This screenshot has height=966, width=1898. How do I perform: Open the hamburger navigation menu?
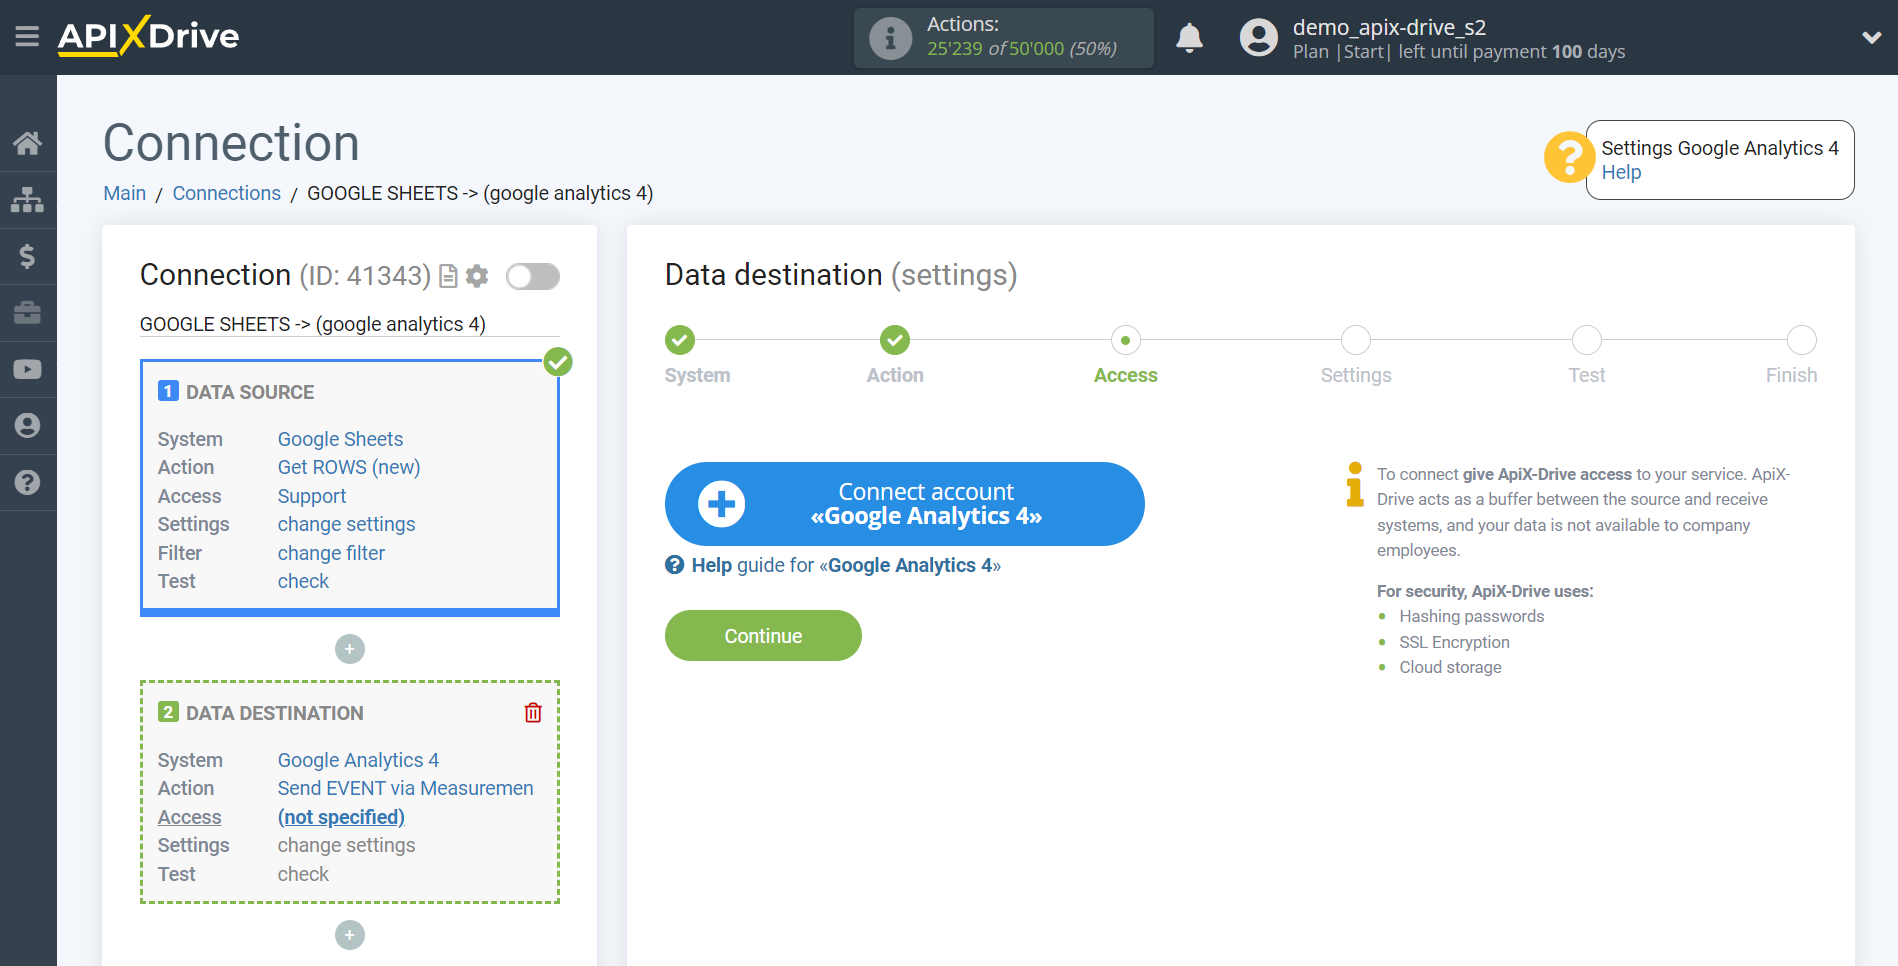pos(27,36)
